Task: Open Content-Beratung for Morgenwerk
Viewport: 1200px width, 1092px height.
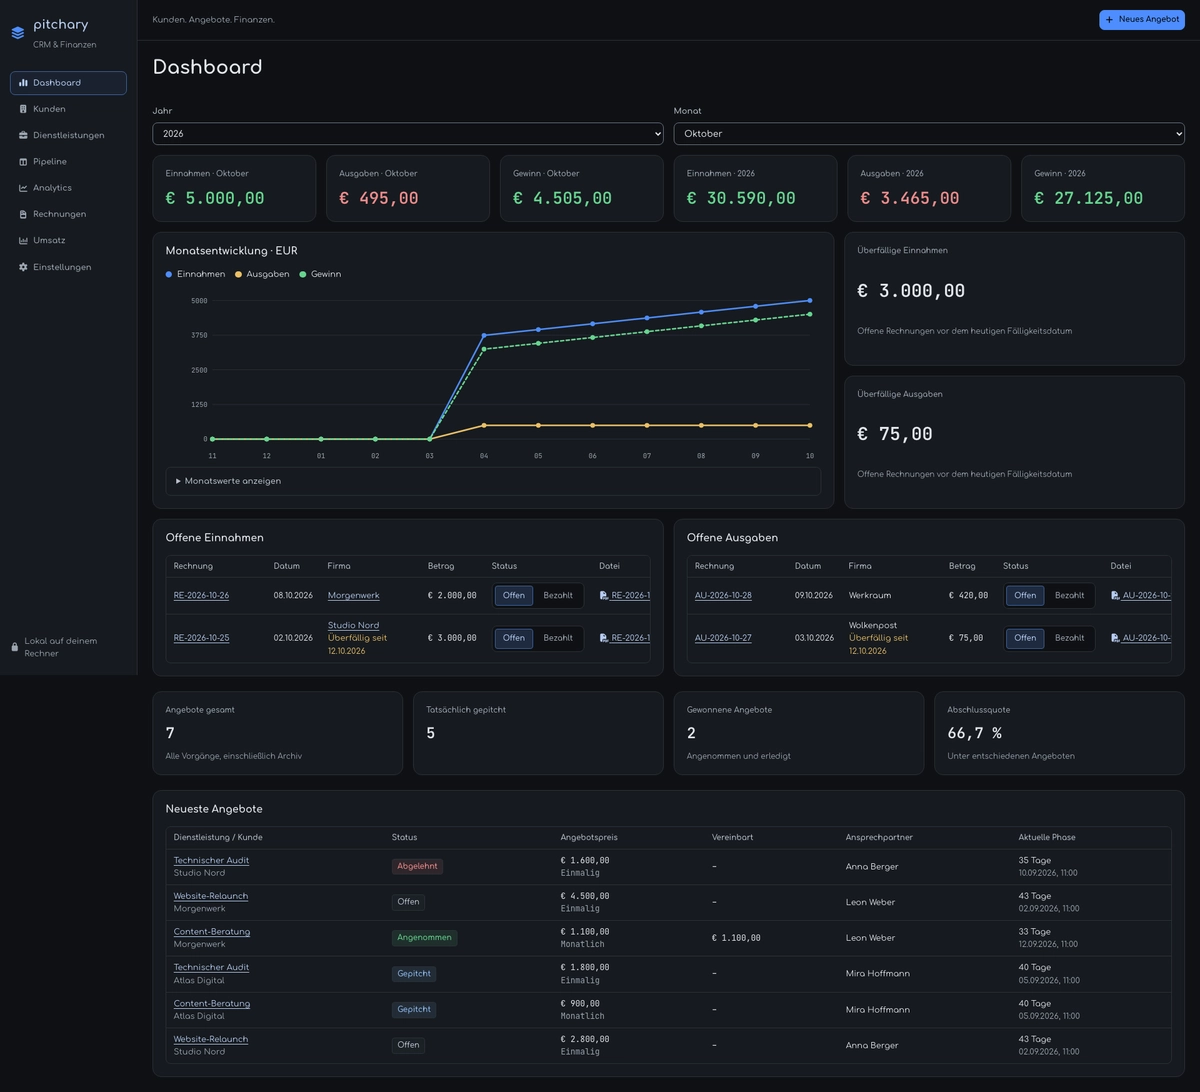Action: pyautogui.click(x=212, y=932)
